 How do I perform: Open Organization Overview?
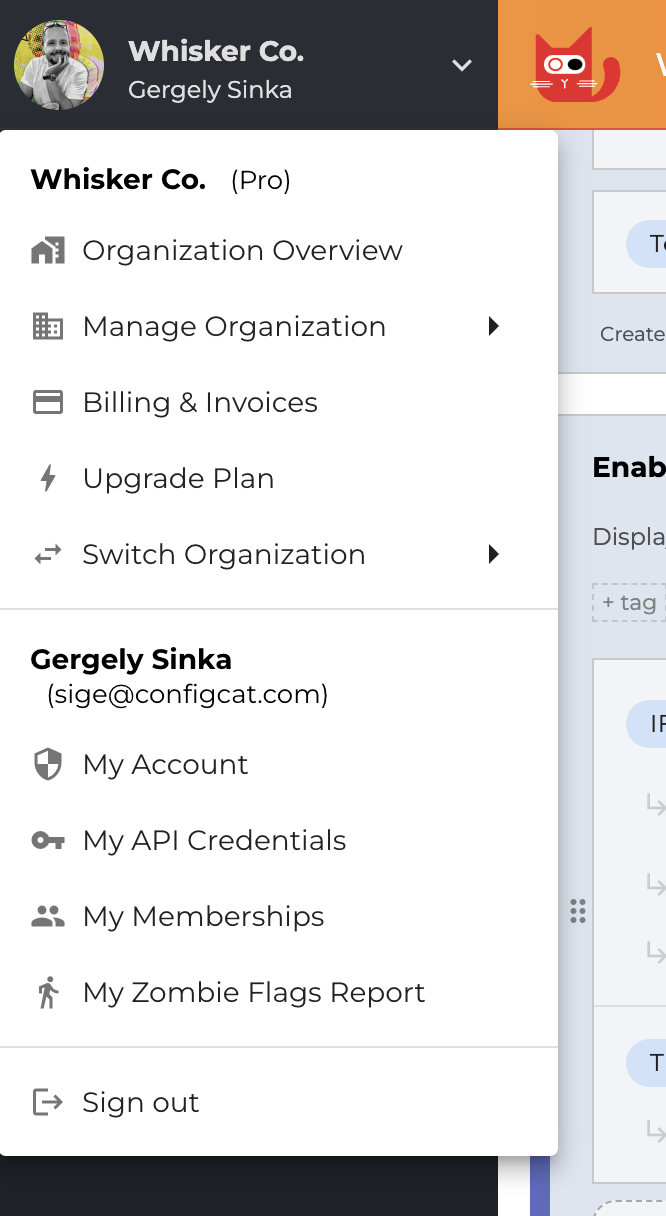[x=242, y=250]
